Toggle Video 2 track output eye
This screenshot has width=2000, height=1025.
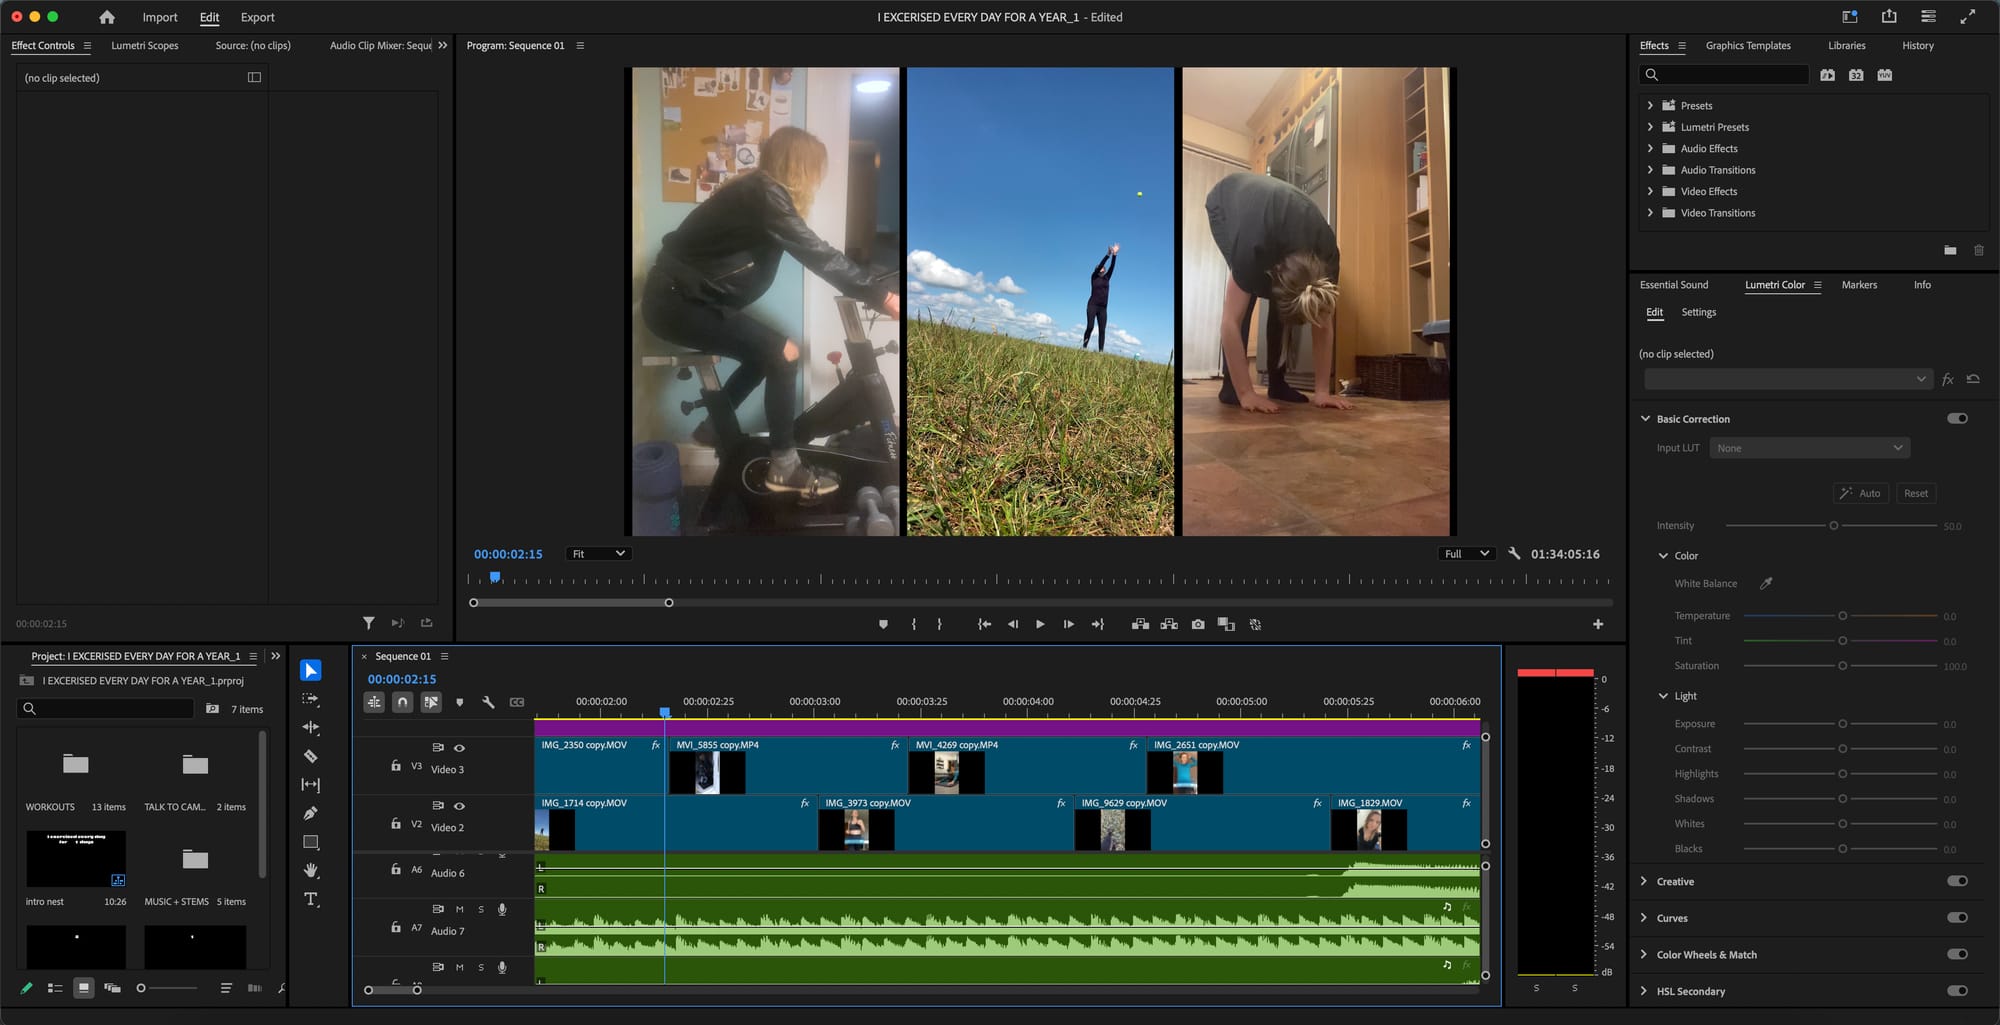tap(459, 805)
